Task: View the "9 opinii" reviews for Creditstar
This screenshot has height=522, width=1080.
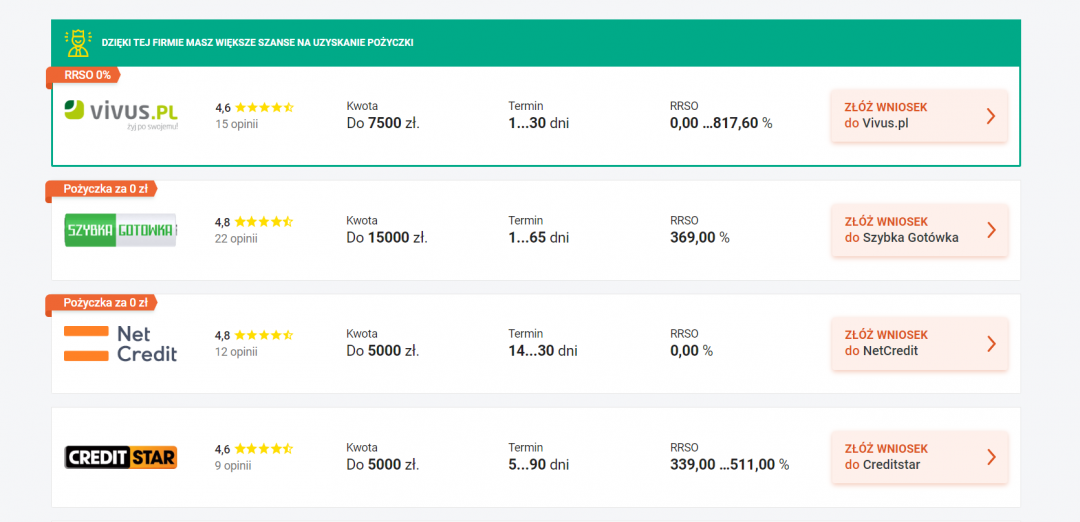Action: pos(234,465)
